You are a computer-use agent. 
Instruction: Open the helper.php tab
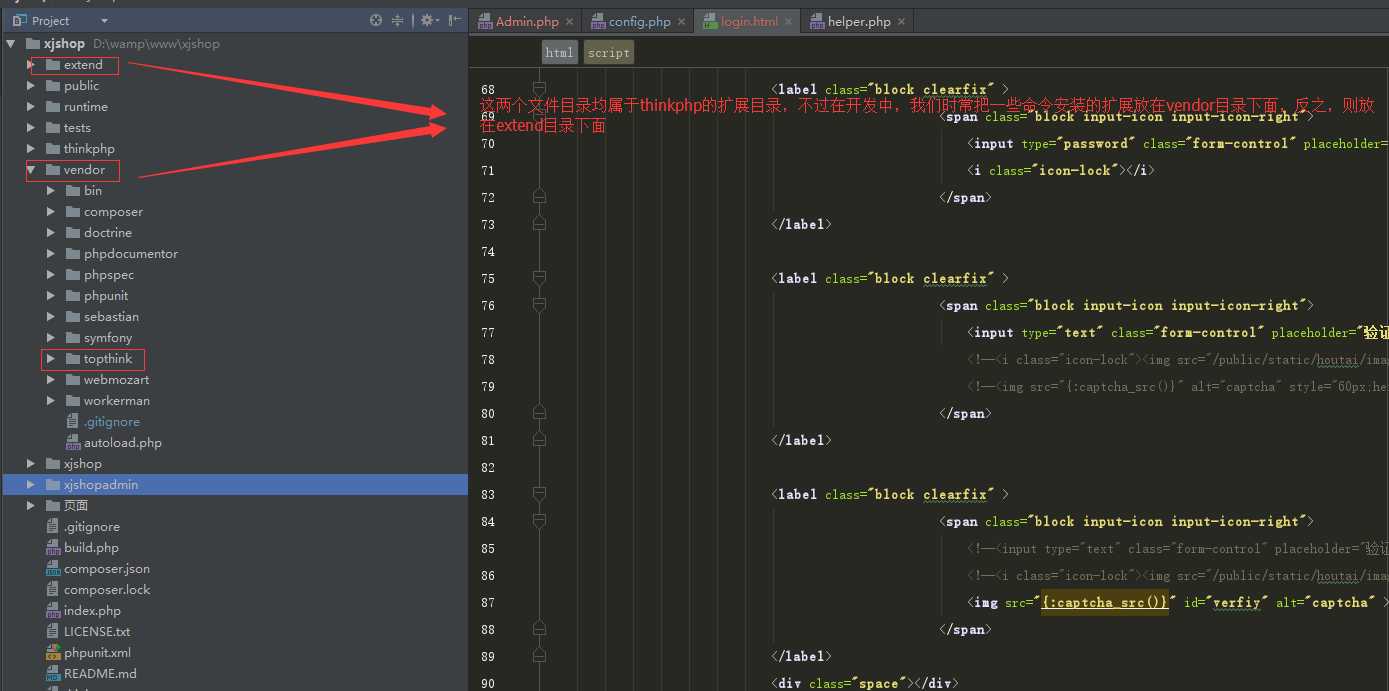859,21
